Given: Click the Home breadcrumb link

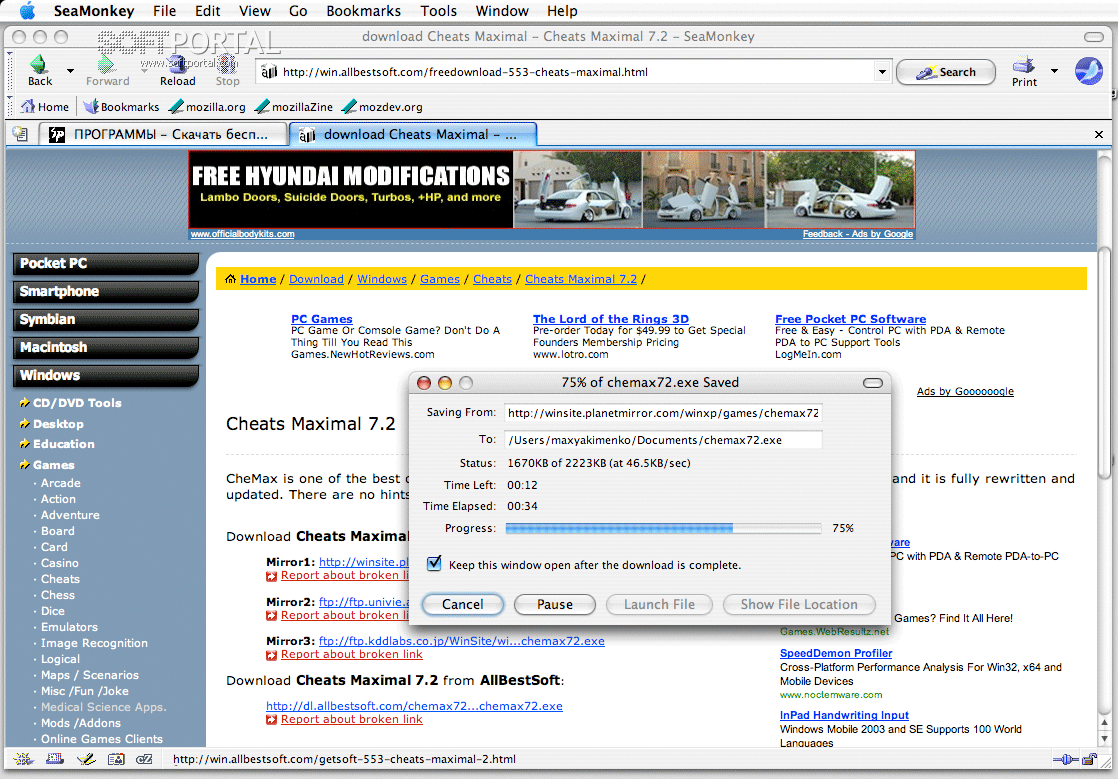Looking at the screenshot, I should tap(258, 279).
